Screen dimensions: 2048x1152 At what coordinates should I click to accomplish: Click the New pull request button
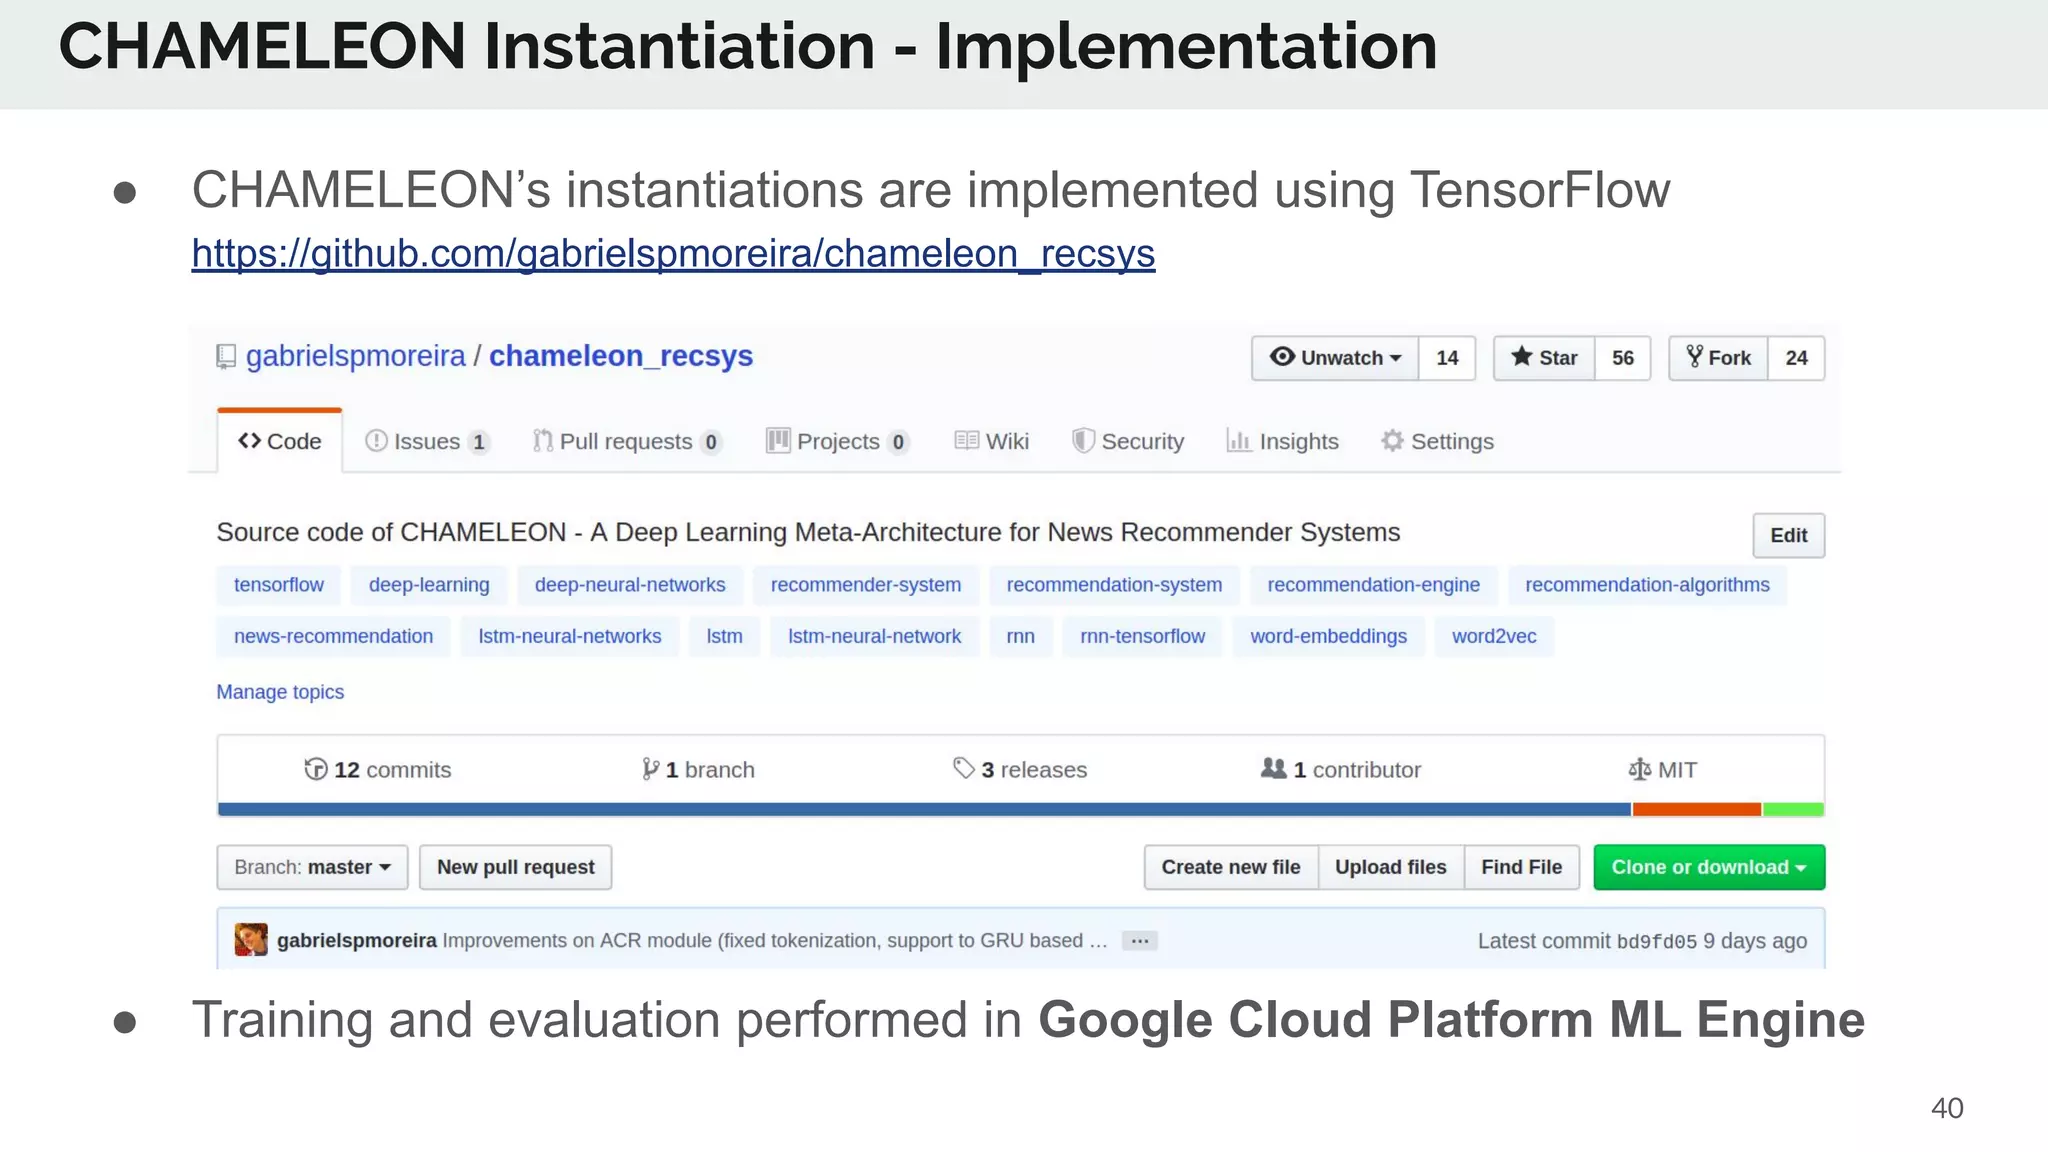[516, 867]
